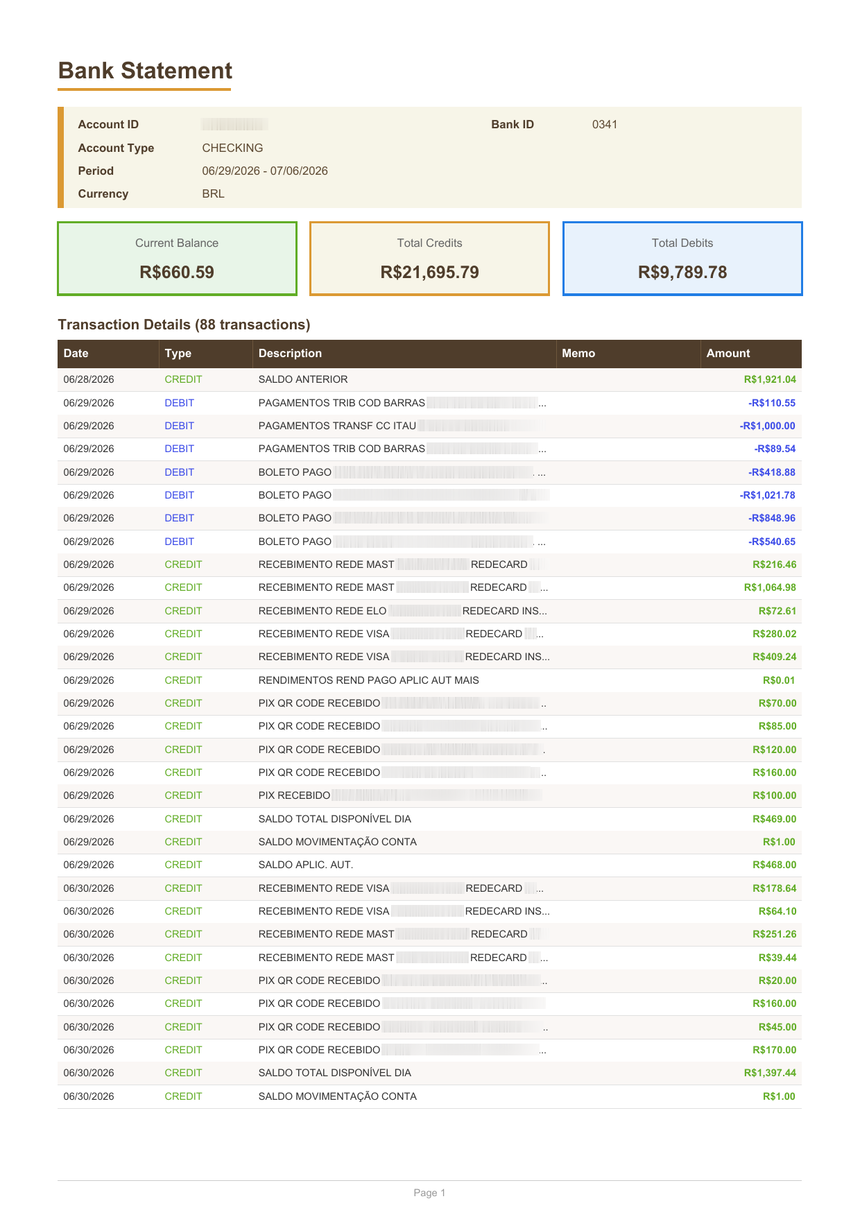
Task: Select the PIX amount R$170.00
Action: coord(774,1050)
